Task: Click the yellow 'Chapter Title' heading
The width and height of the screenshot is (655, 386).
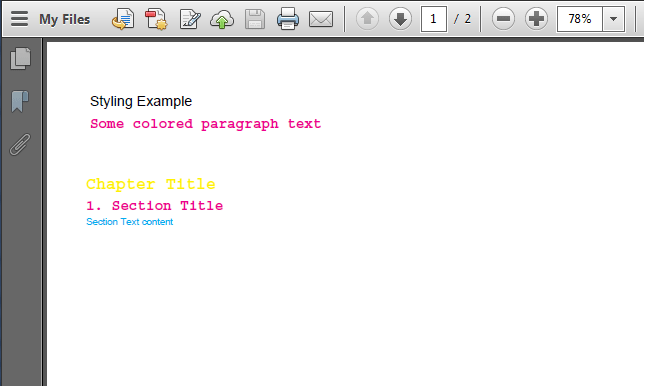Action: click(151, 184)
